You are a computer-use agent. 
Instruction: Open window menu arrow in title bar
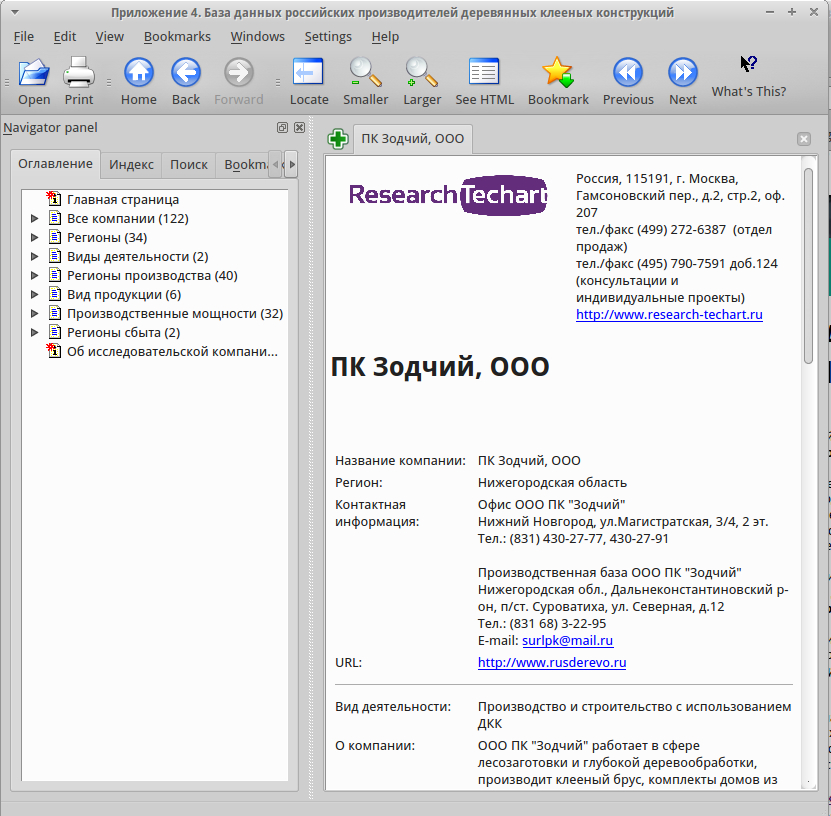(15, 12)
